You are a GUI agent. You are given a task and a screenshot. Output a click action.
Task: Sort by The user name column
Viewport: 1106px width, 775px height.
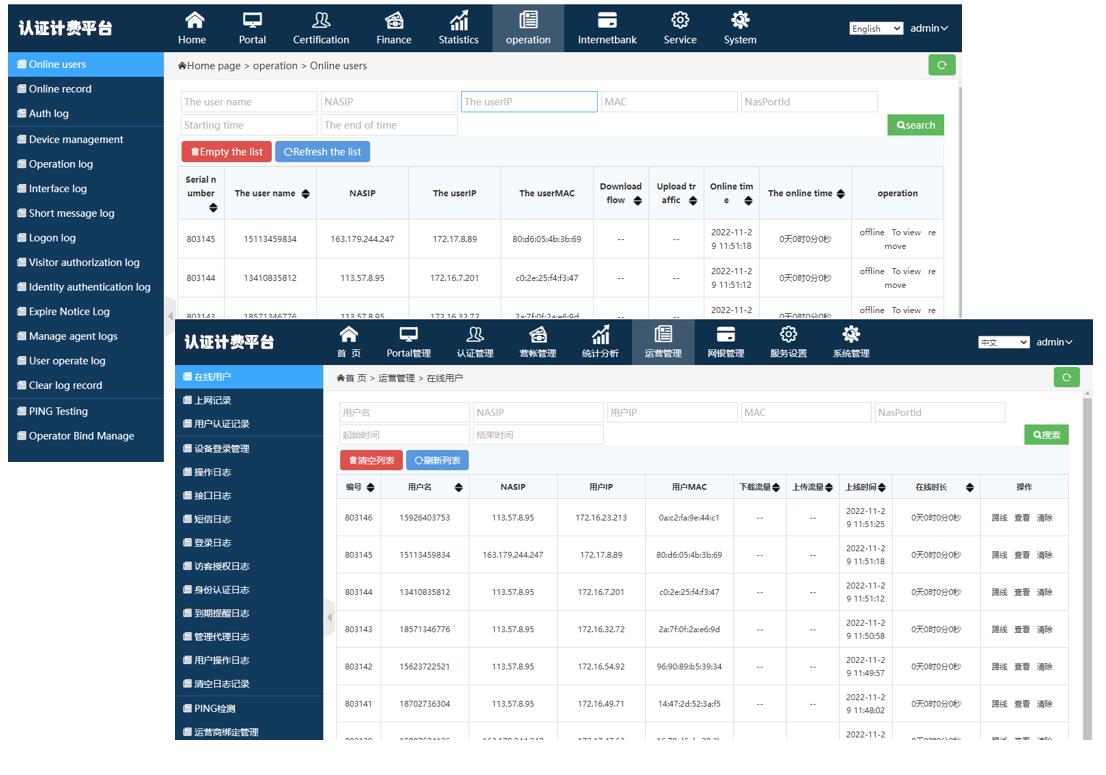click(x=306, y=194)
